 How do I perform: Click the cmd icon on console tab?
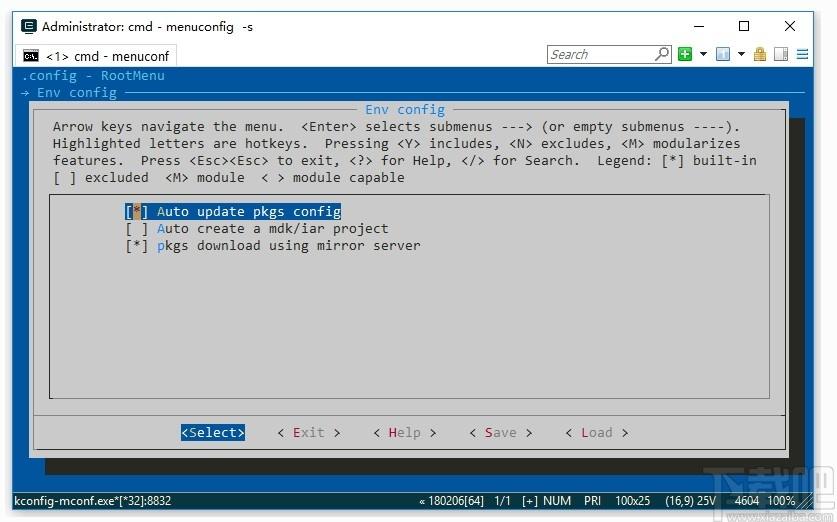(31, 56)
